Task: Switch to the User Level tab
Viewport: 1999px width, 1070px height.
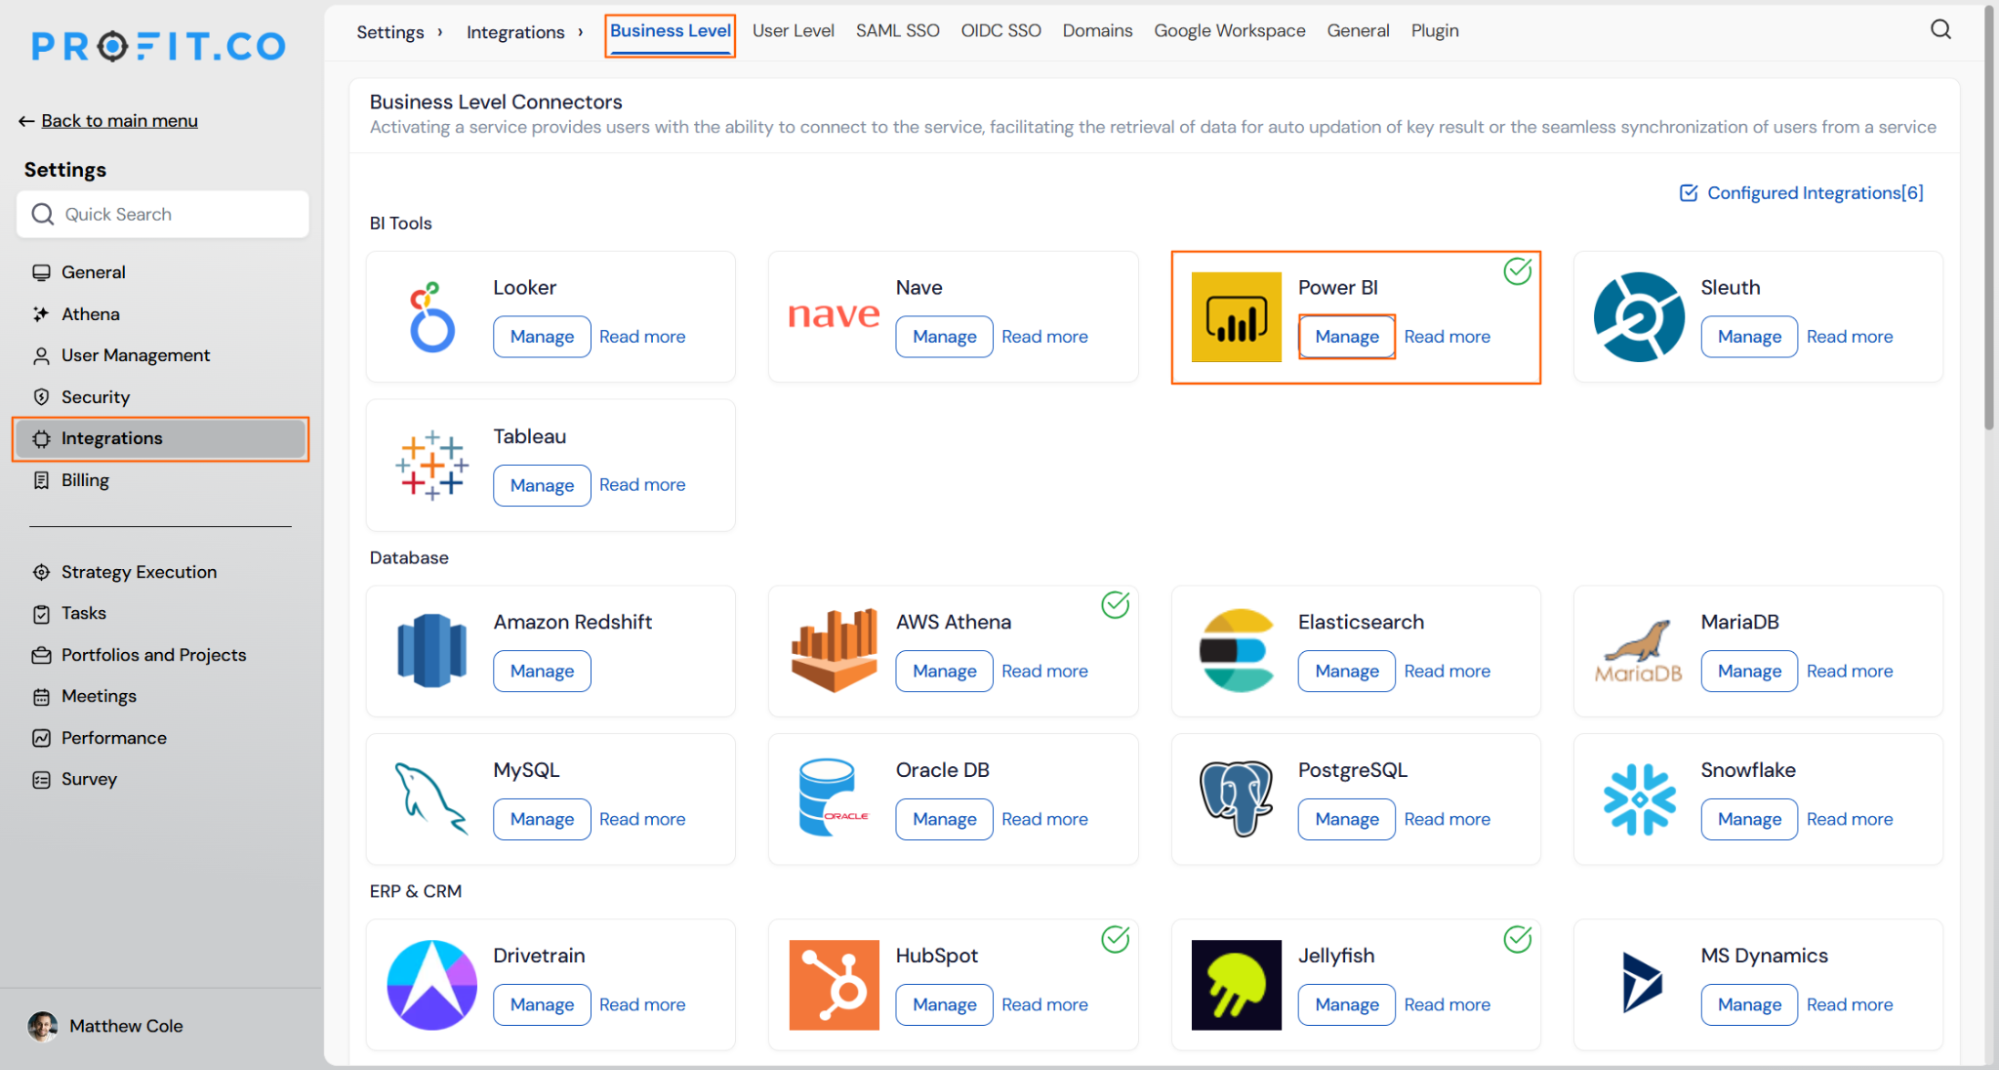Action: pos(793,31)
